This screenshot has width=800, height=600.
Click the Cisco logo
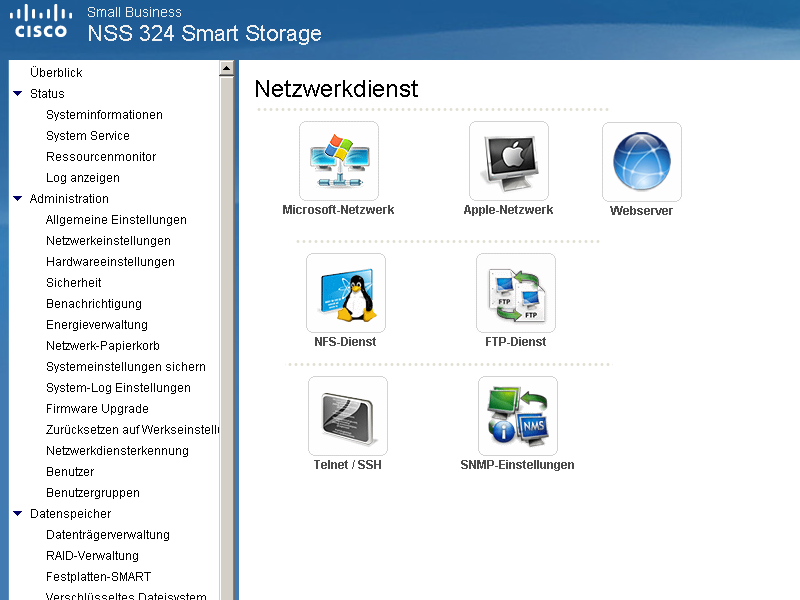pyautogui.click(x=41, y=21)
